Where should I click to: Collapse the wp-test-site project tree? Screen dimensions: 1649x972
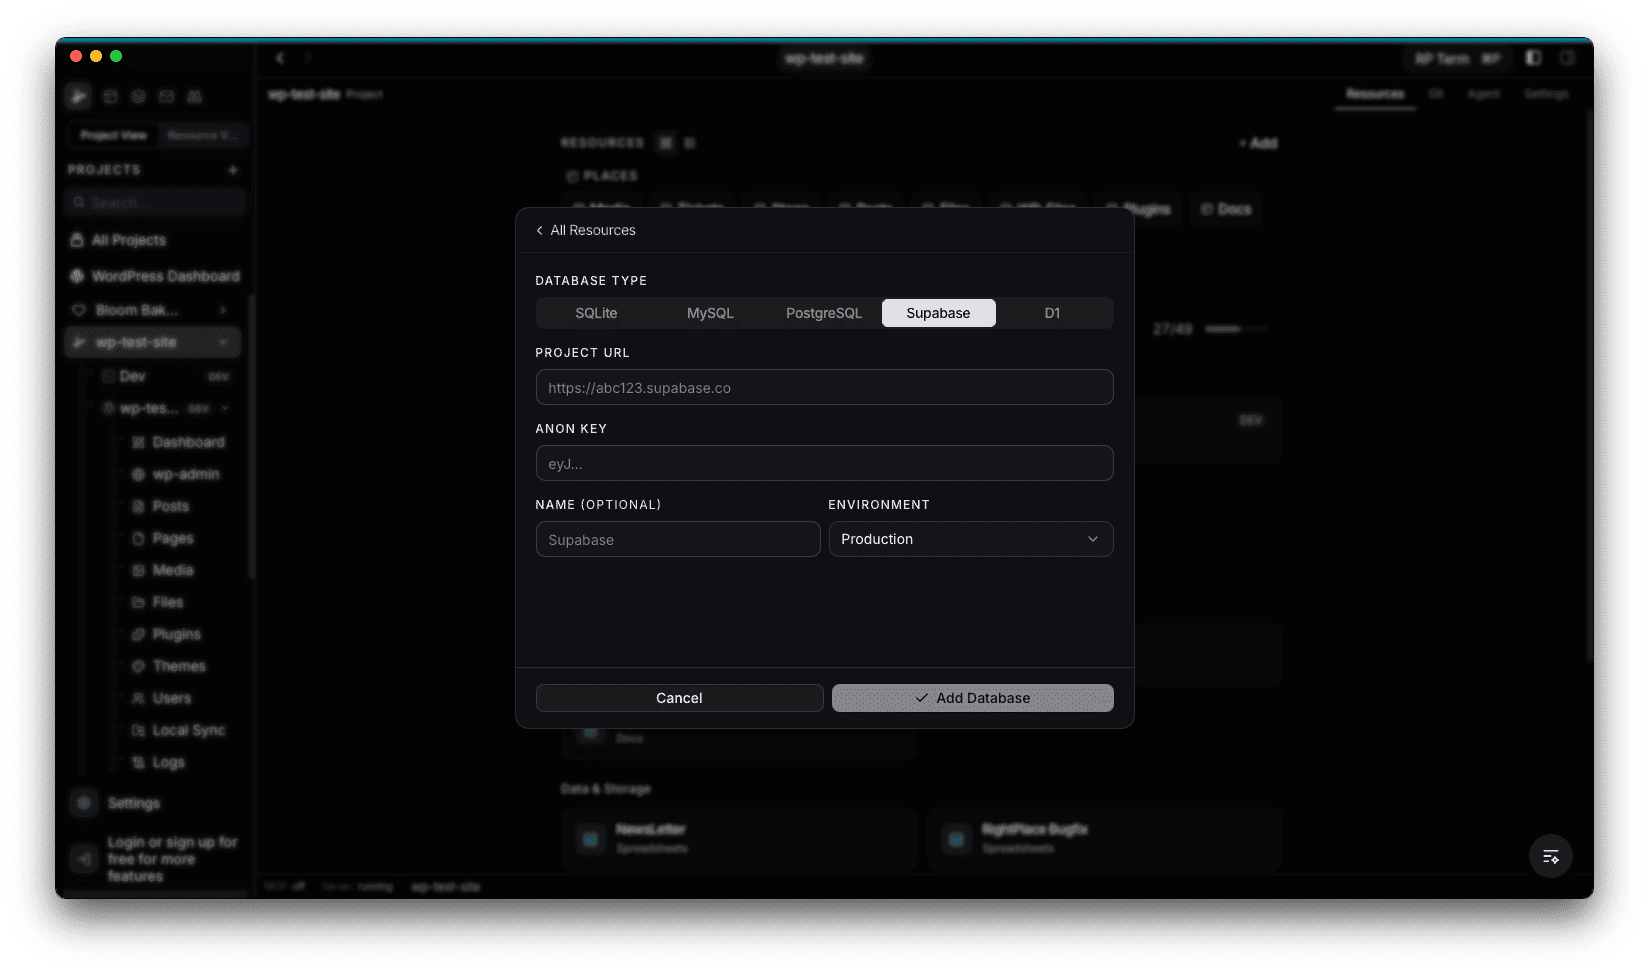[222, 342]
